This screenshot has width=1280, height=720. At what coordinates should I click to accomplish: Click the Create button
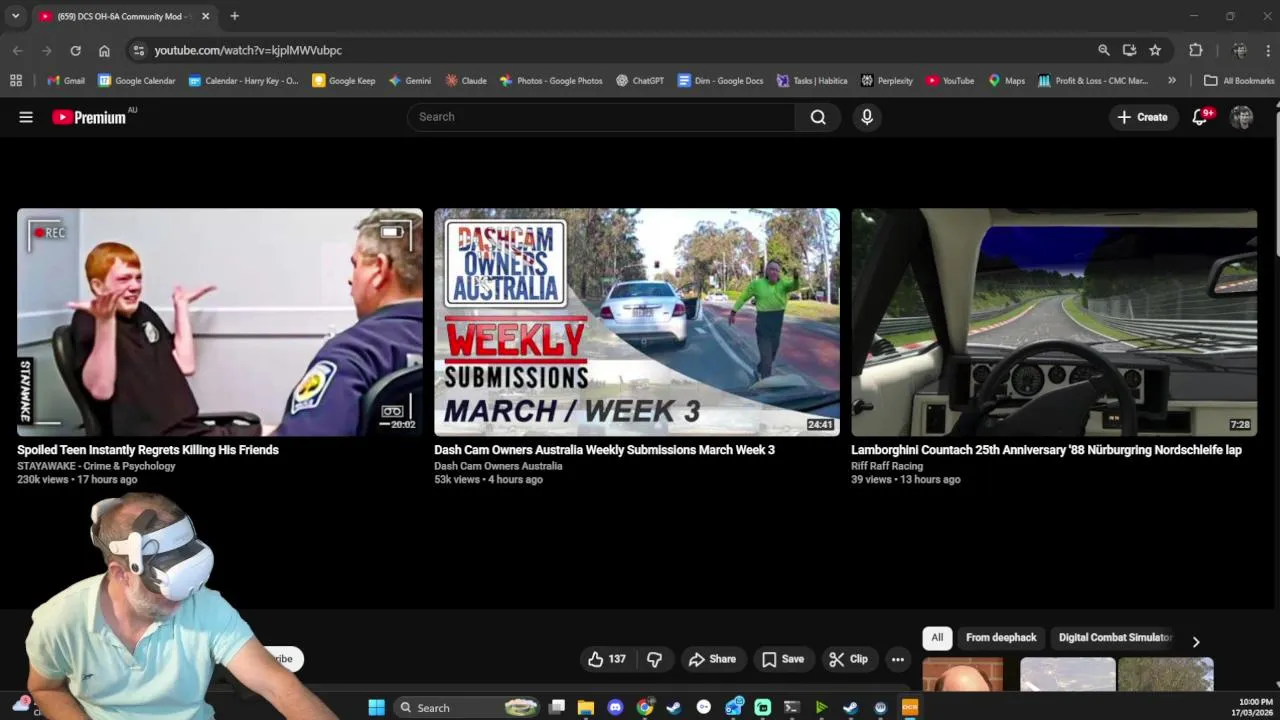point(1142,117)
